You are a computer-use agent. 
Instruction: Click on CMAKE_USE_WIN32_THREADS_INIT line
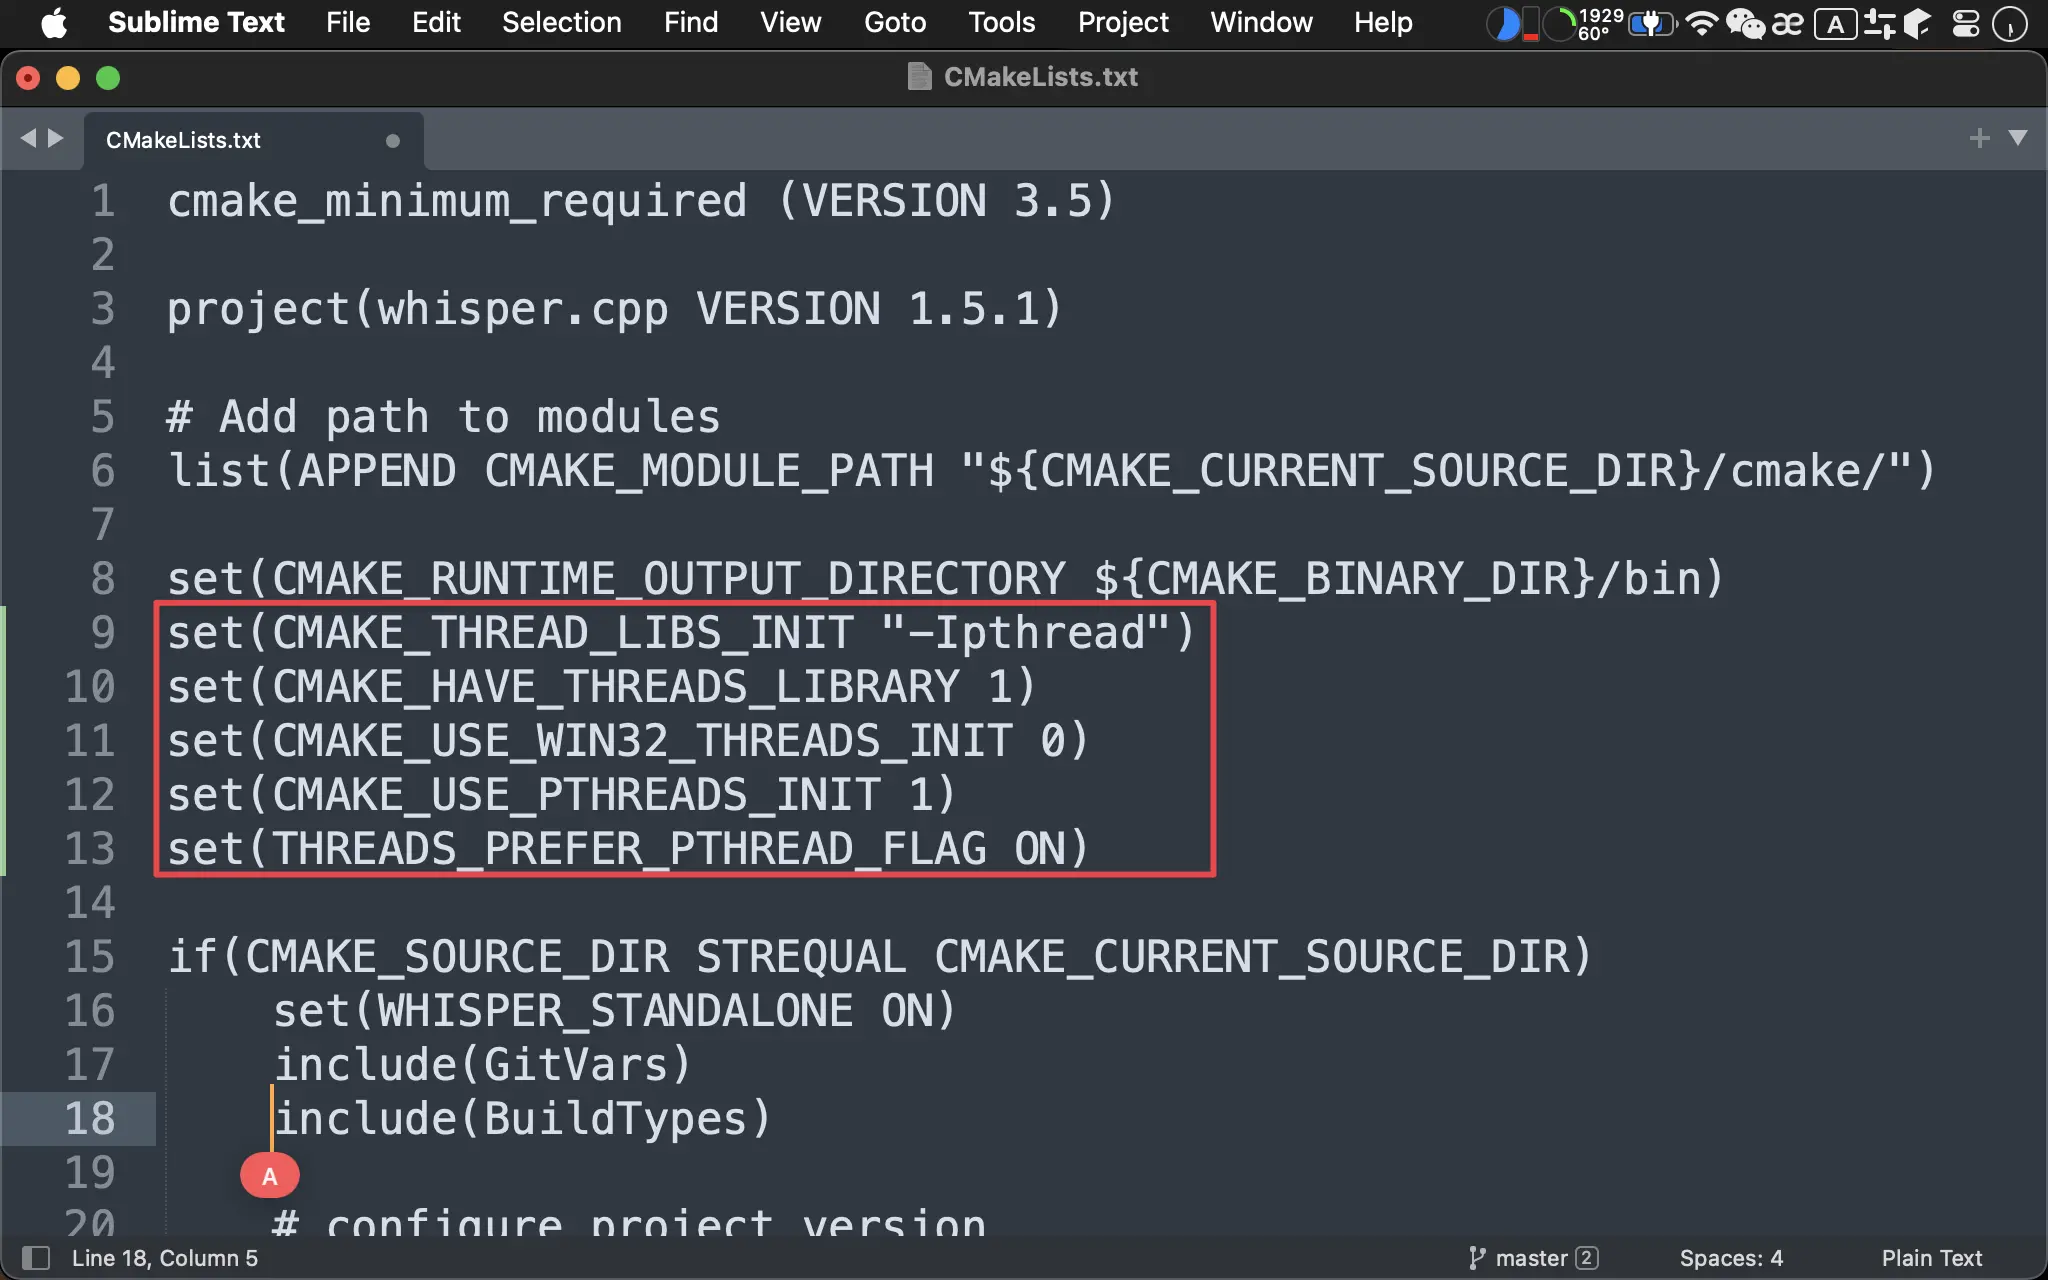pos(627,741)
